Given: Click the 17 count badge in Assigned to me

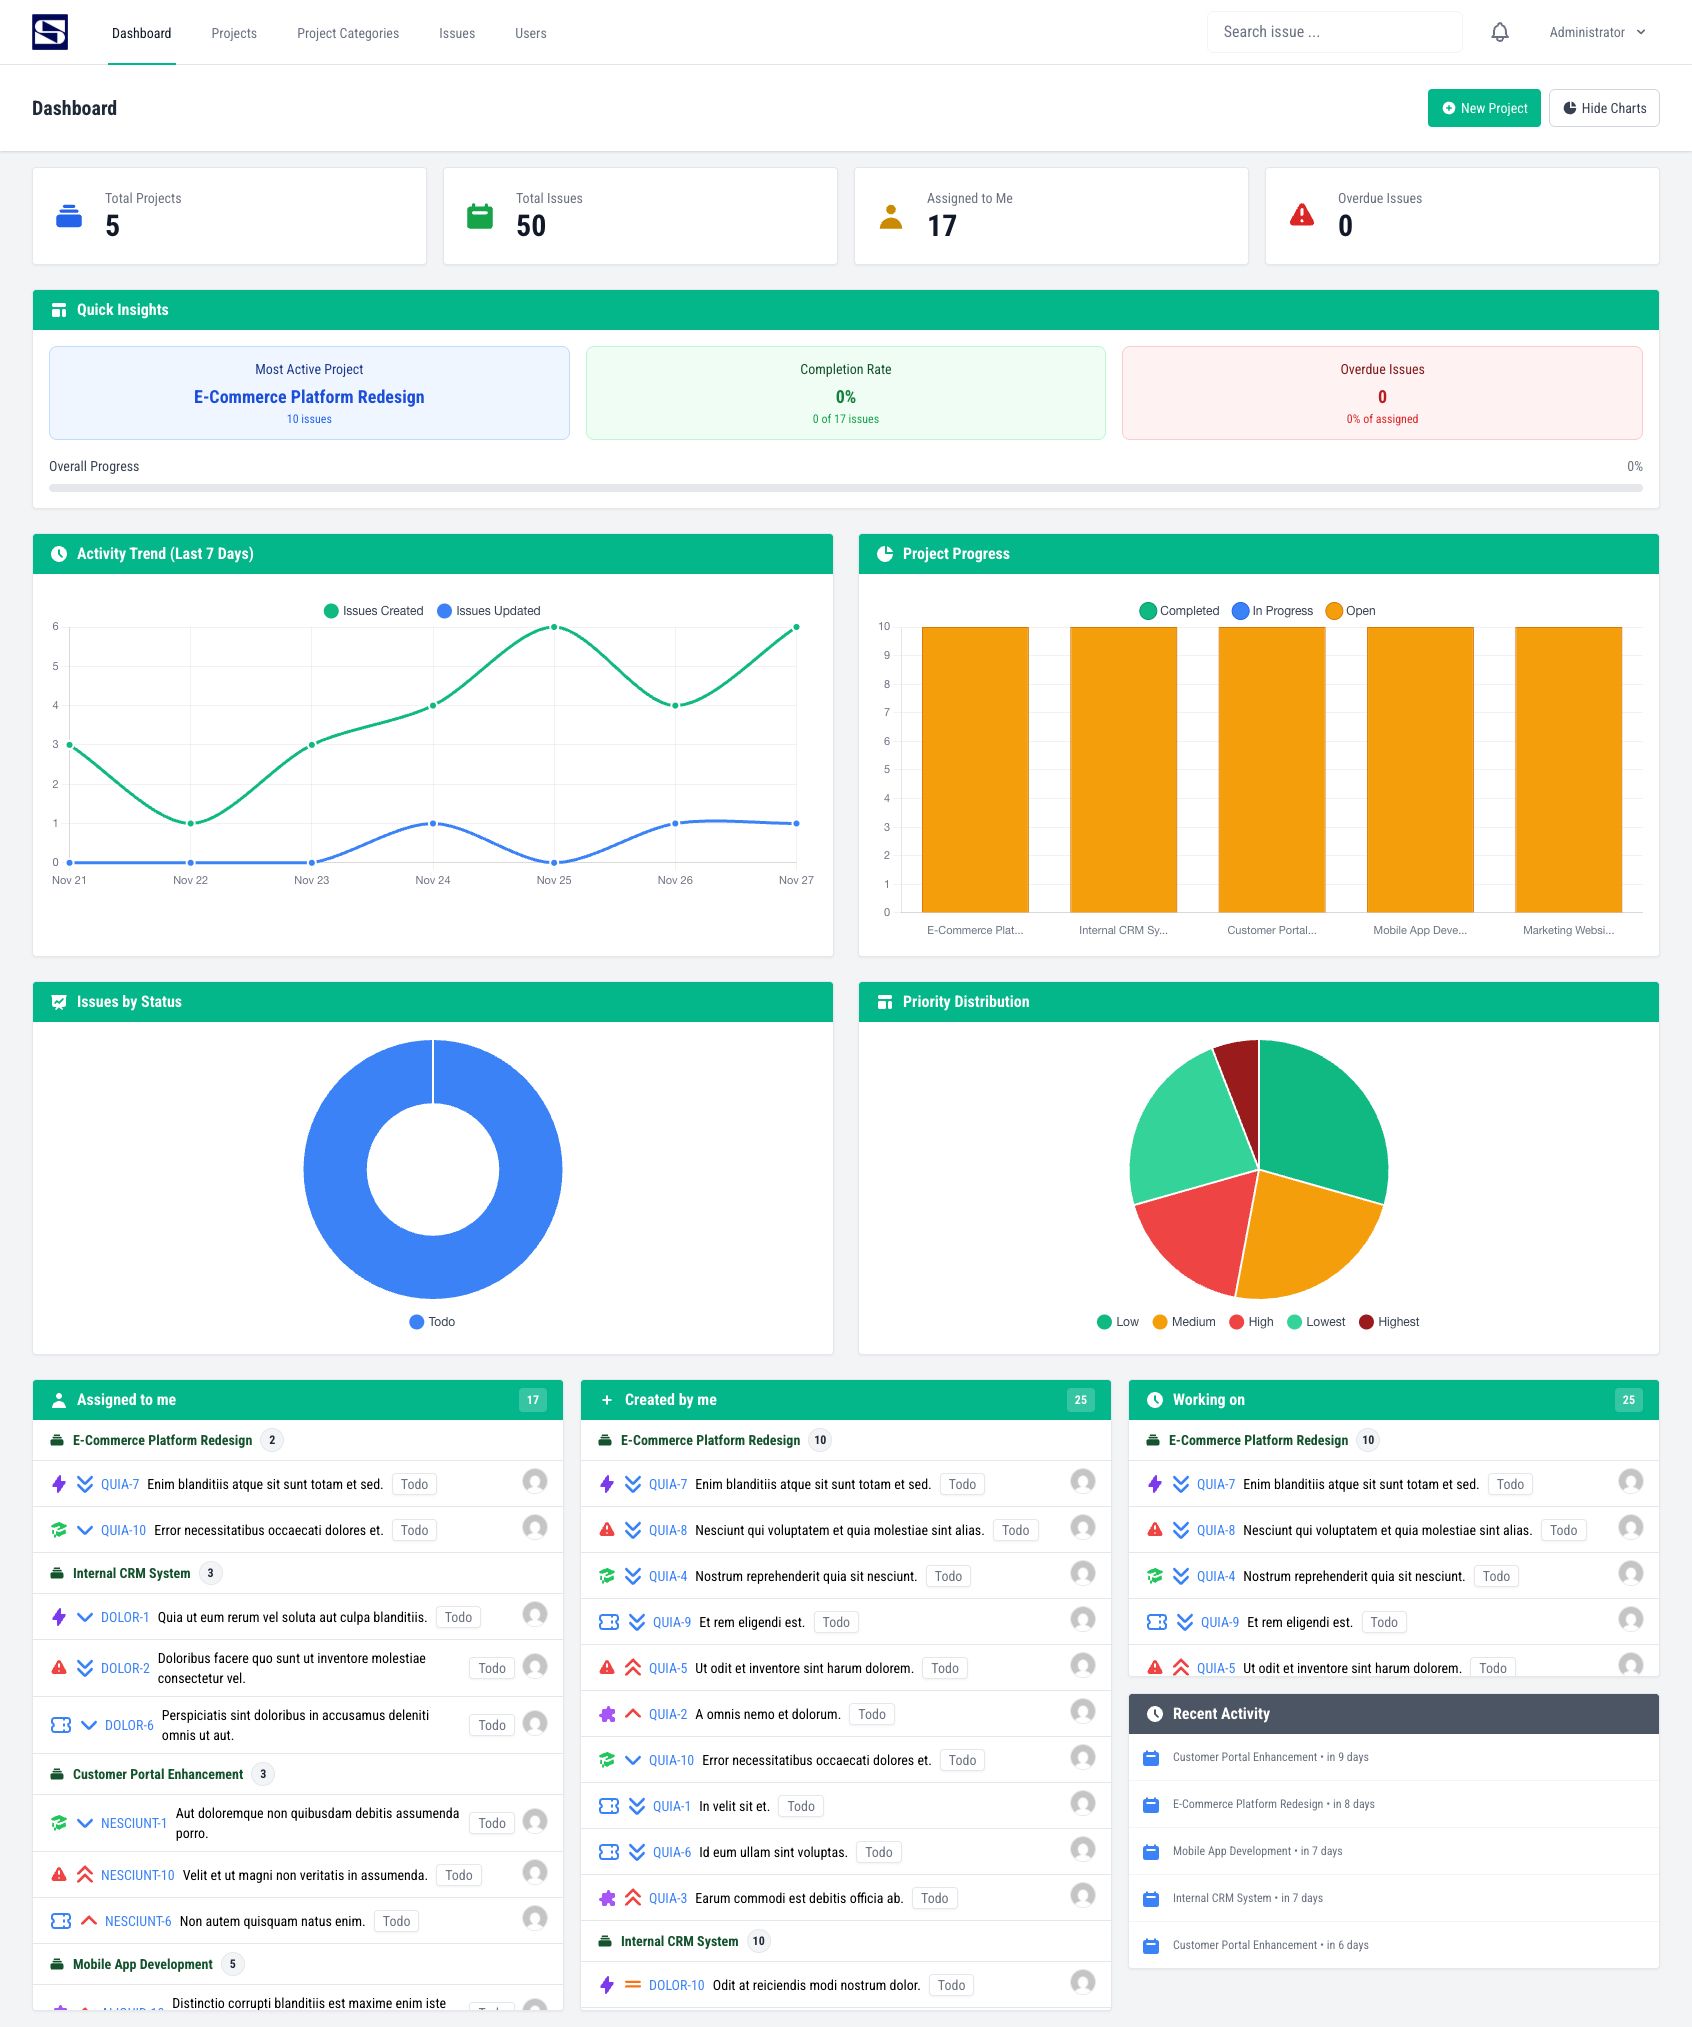Looking at the screenshot, I should pyautogui.click(x=533, y=1400).
